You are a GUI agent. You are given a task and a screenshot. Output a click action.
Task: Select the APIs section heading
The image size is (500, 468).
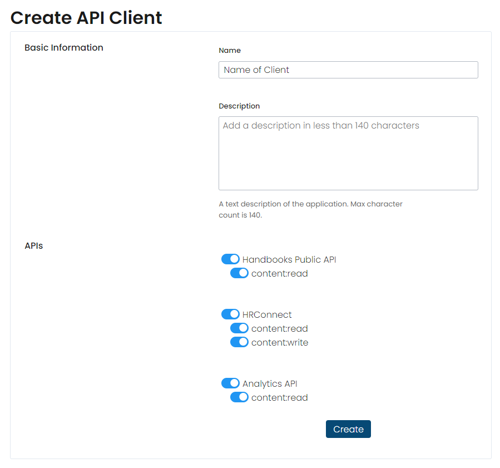pos(34,246)
